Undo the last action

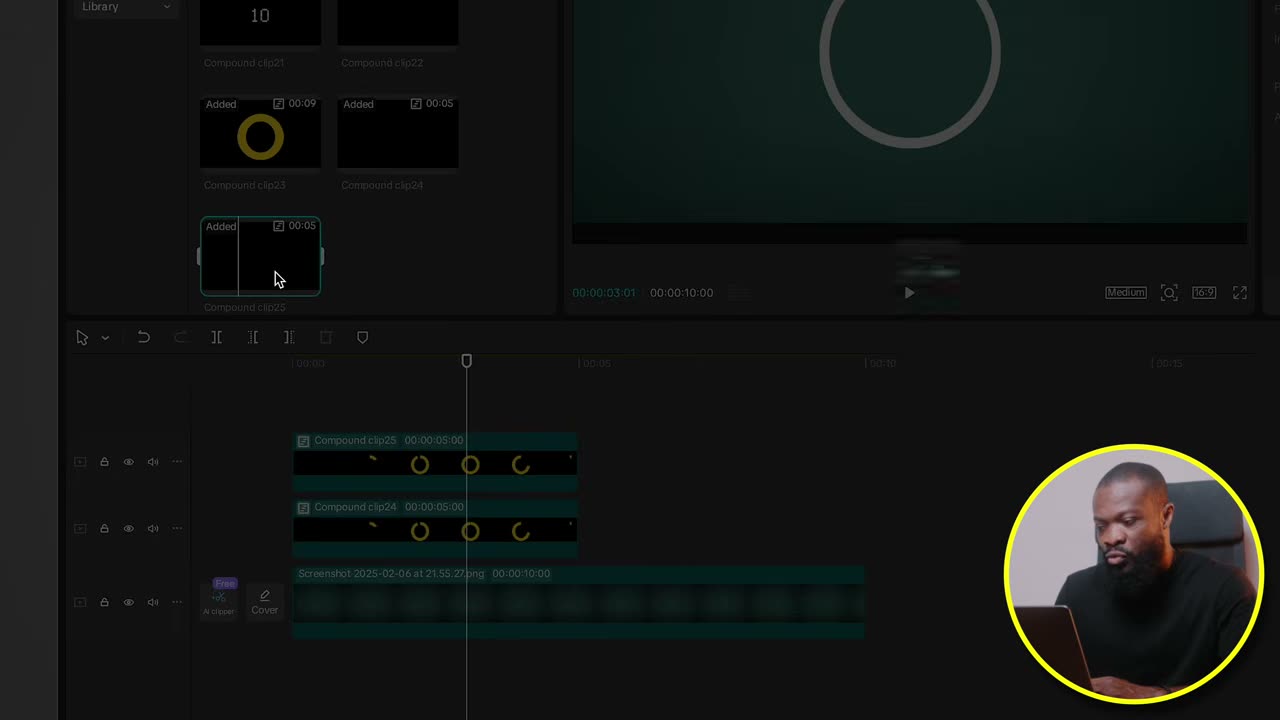[143, 337]
